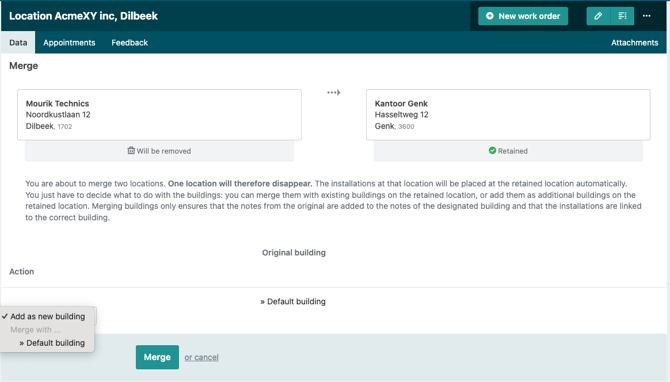Click the Action column header

pyautogui.click(x=22, y=272)
